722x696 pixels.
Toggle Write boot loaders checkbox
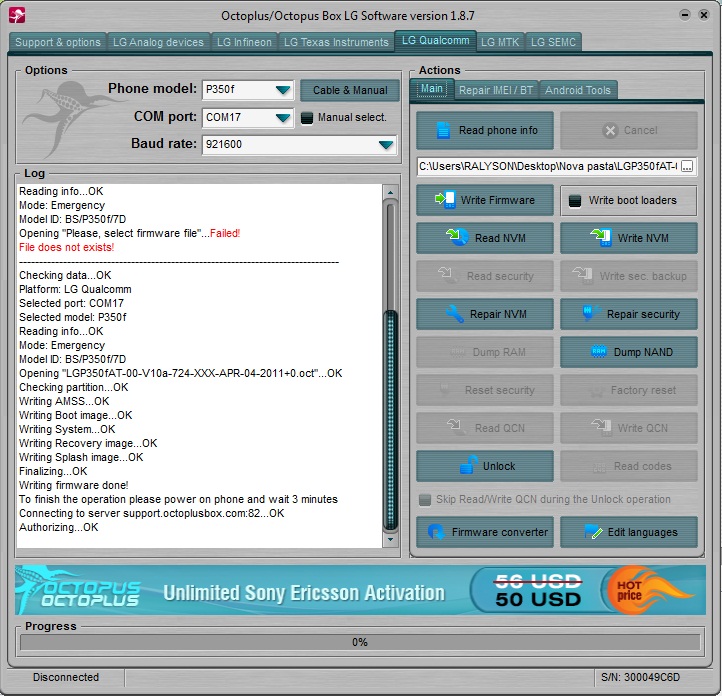575,201
